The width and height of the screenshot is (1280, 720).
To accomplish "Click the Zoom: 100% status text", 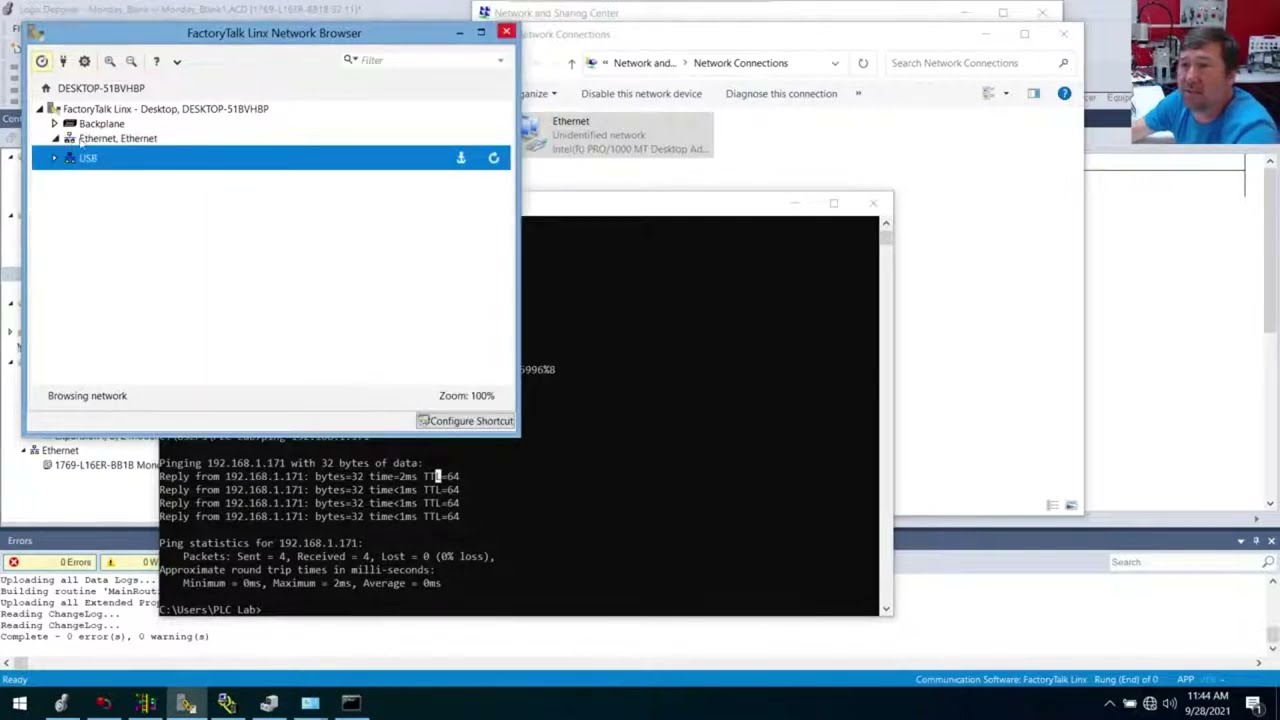I will coord(466,396).
